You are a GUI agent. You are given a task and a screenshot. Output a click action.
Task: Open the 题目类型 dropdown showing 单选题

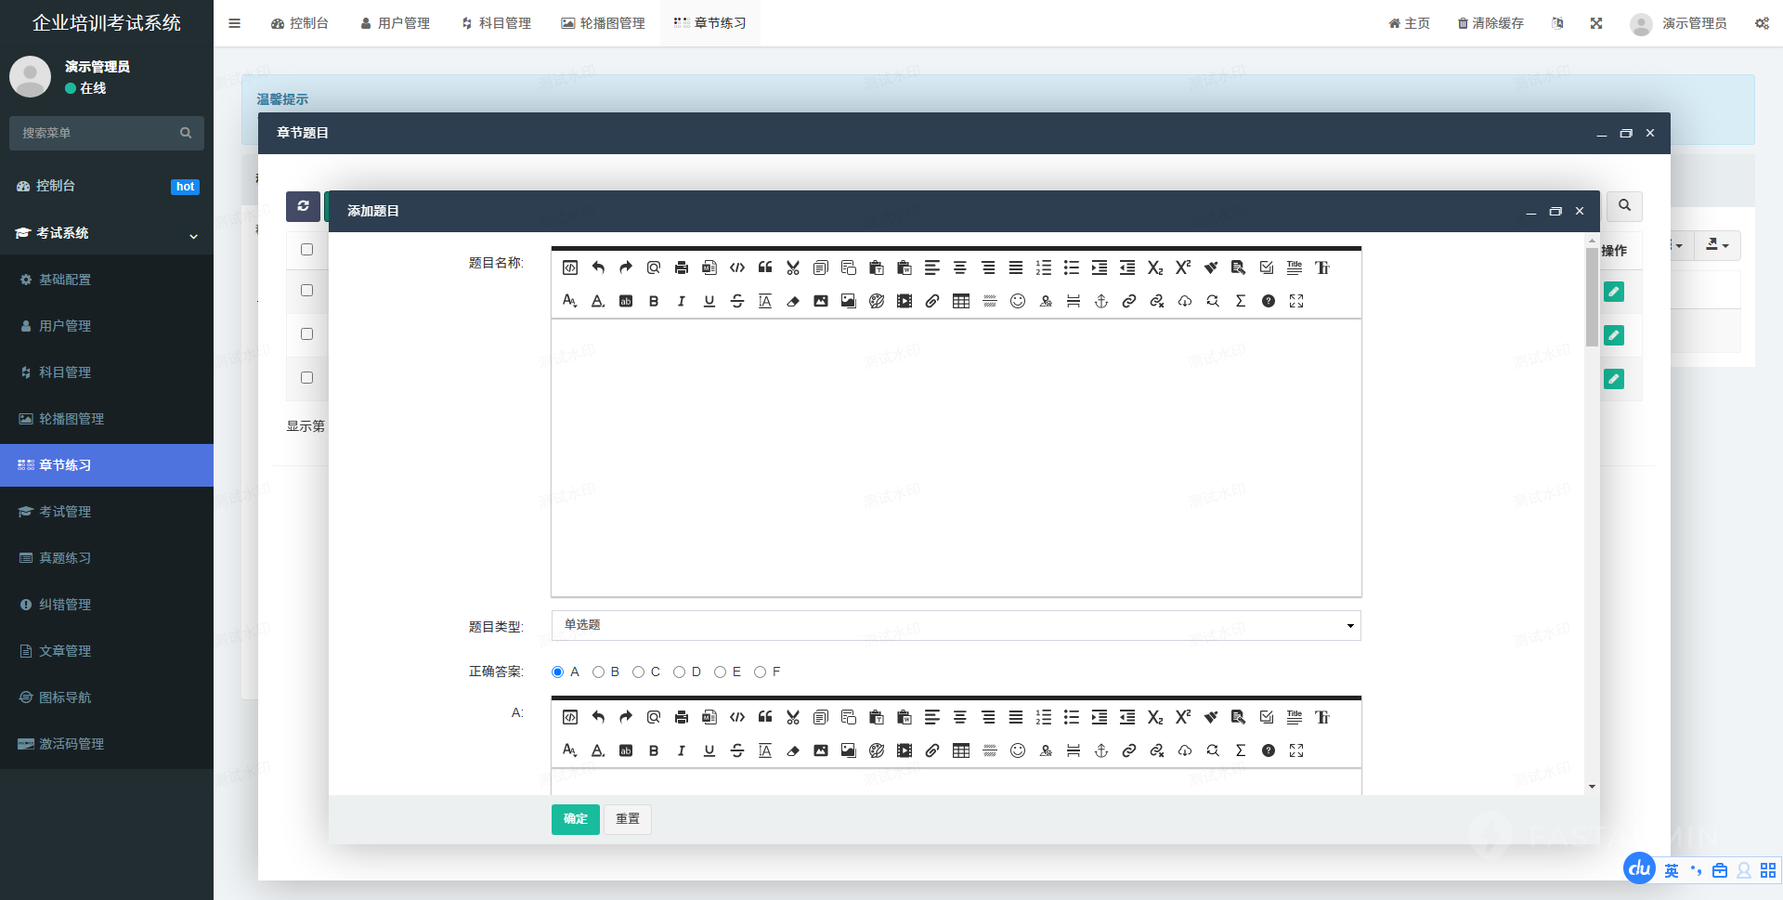click(955, 625)
